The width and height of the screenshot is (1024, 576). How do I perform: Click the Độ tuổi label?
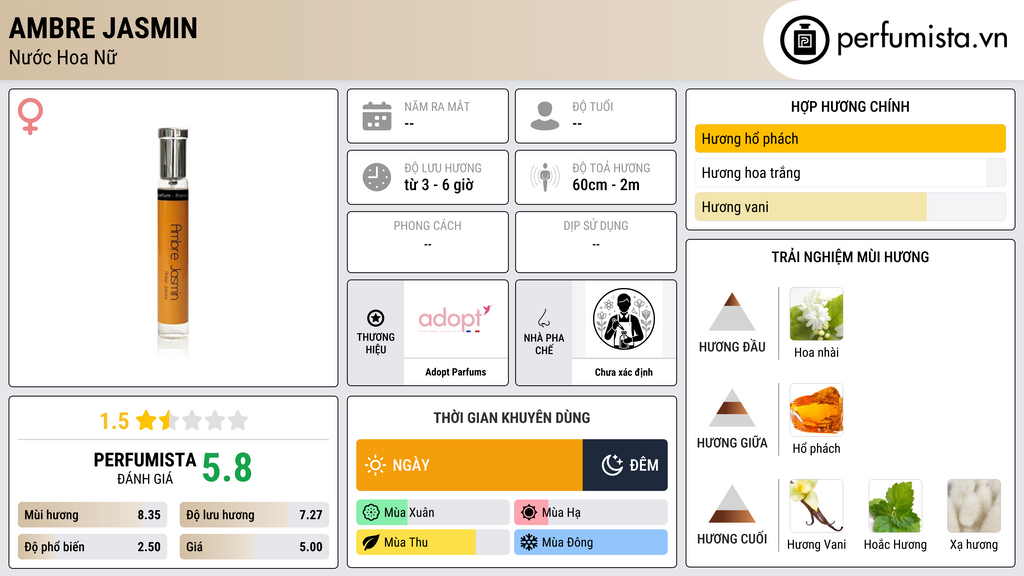593,106
